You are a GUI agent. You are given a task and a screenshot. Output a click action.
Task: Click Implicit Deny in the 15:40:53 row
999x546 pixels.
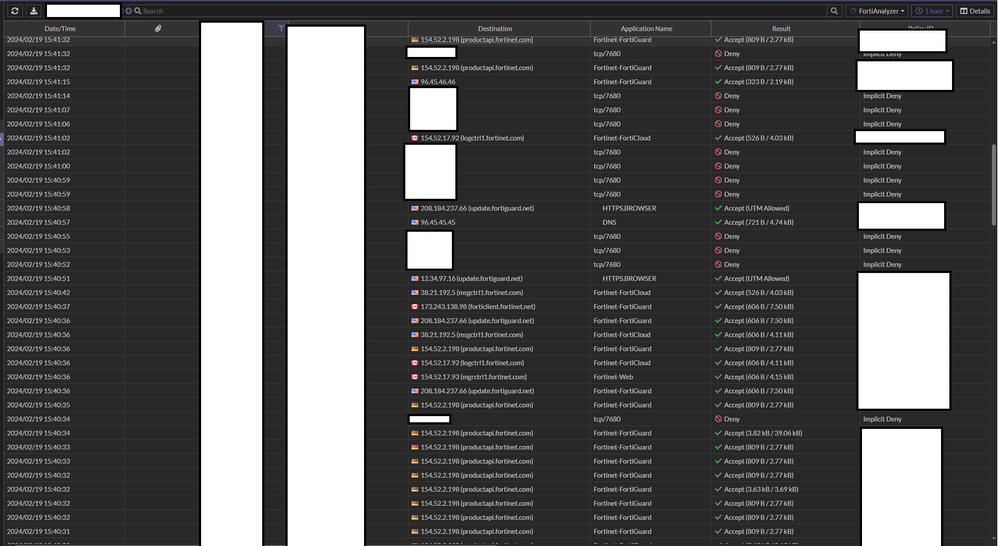coord(882,250)
